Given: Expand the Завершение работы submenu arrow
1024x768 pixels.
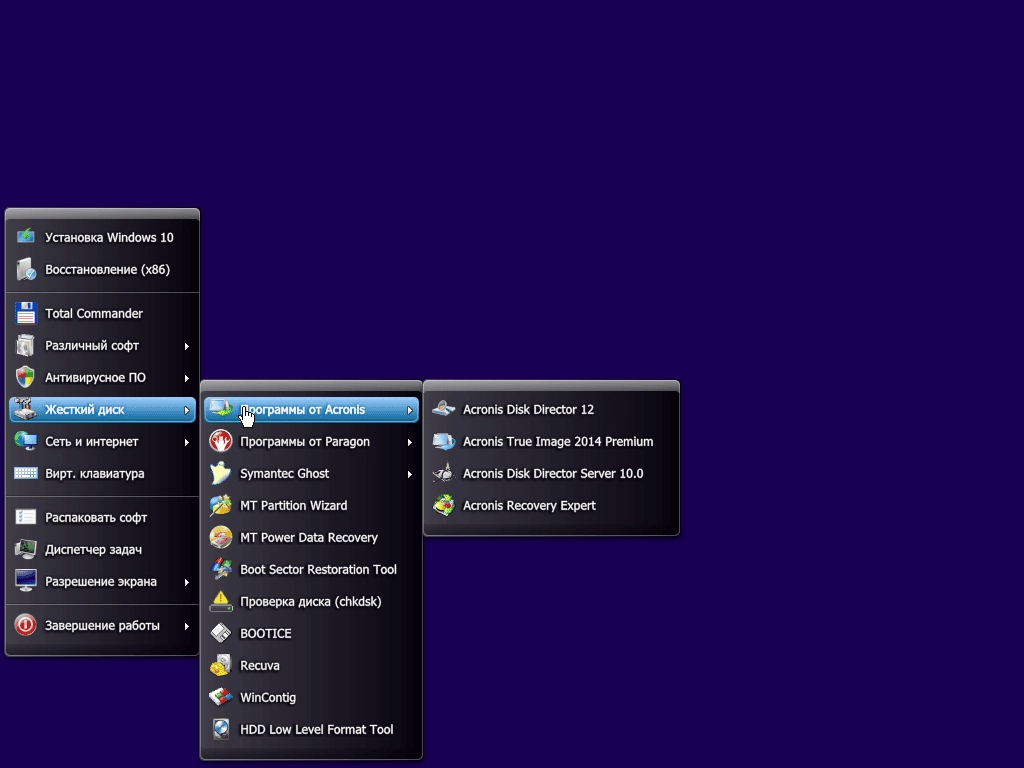Looking at the screenshot, I should [x=186, y=626].
